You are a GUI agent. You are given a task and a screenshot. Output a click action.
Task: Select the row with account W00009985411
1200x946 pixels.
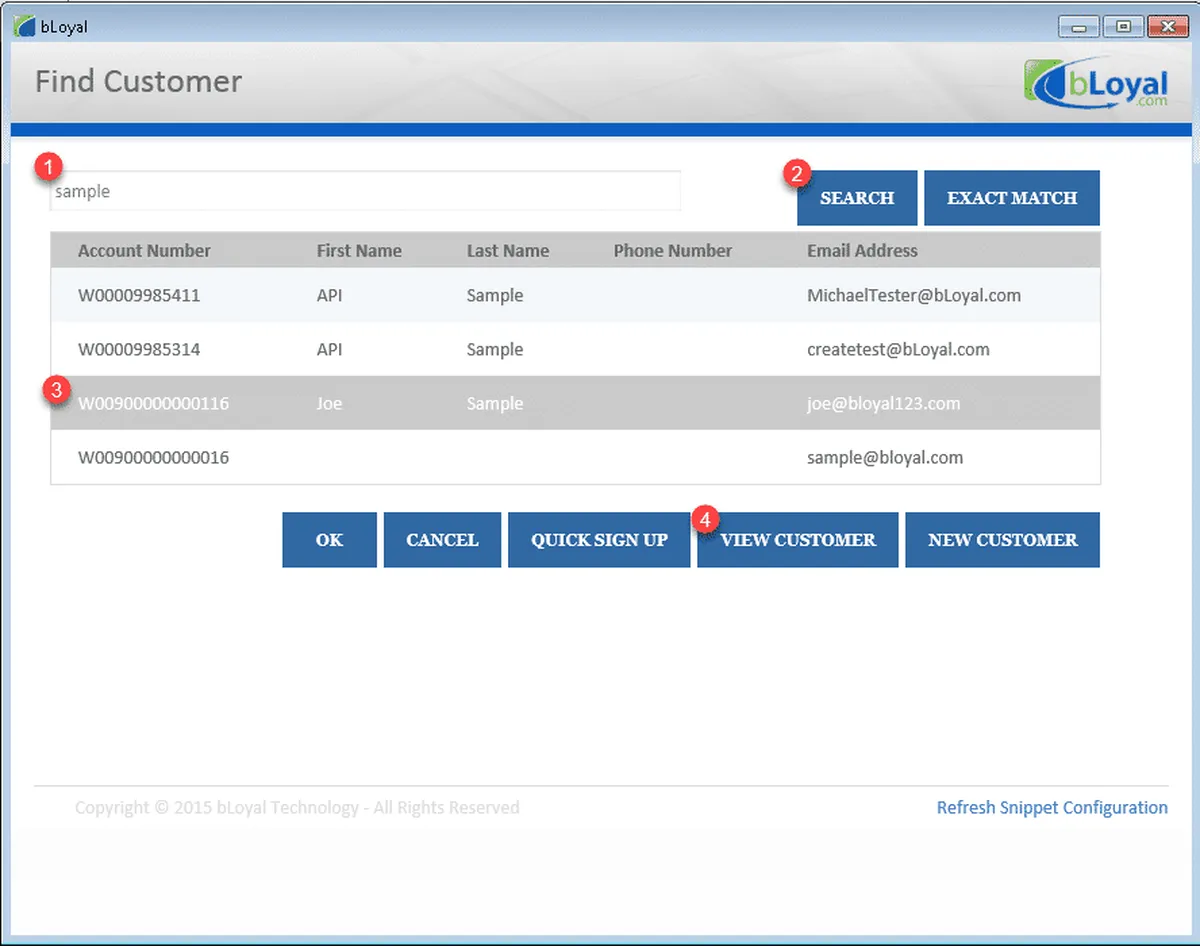575,296
